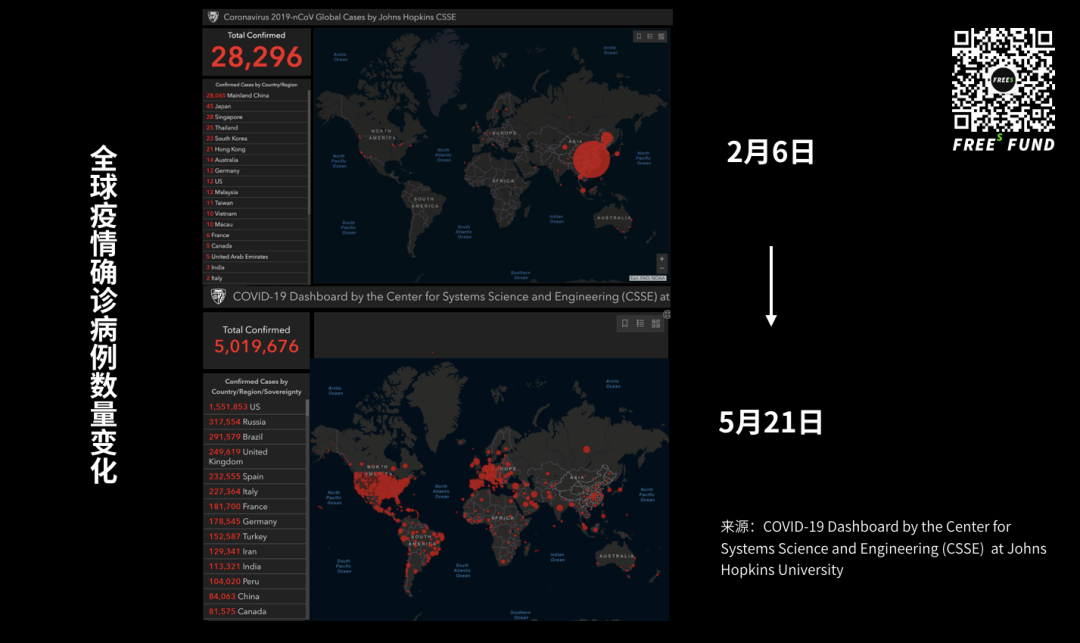The height and width of the screenshot is (643, 1080).
Task: Click the scrollbar of the lower country list
Action: point(307,450)
